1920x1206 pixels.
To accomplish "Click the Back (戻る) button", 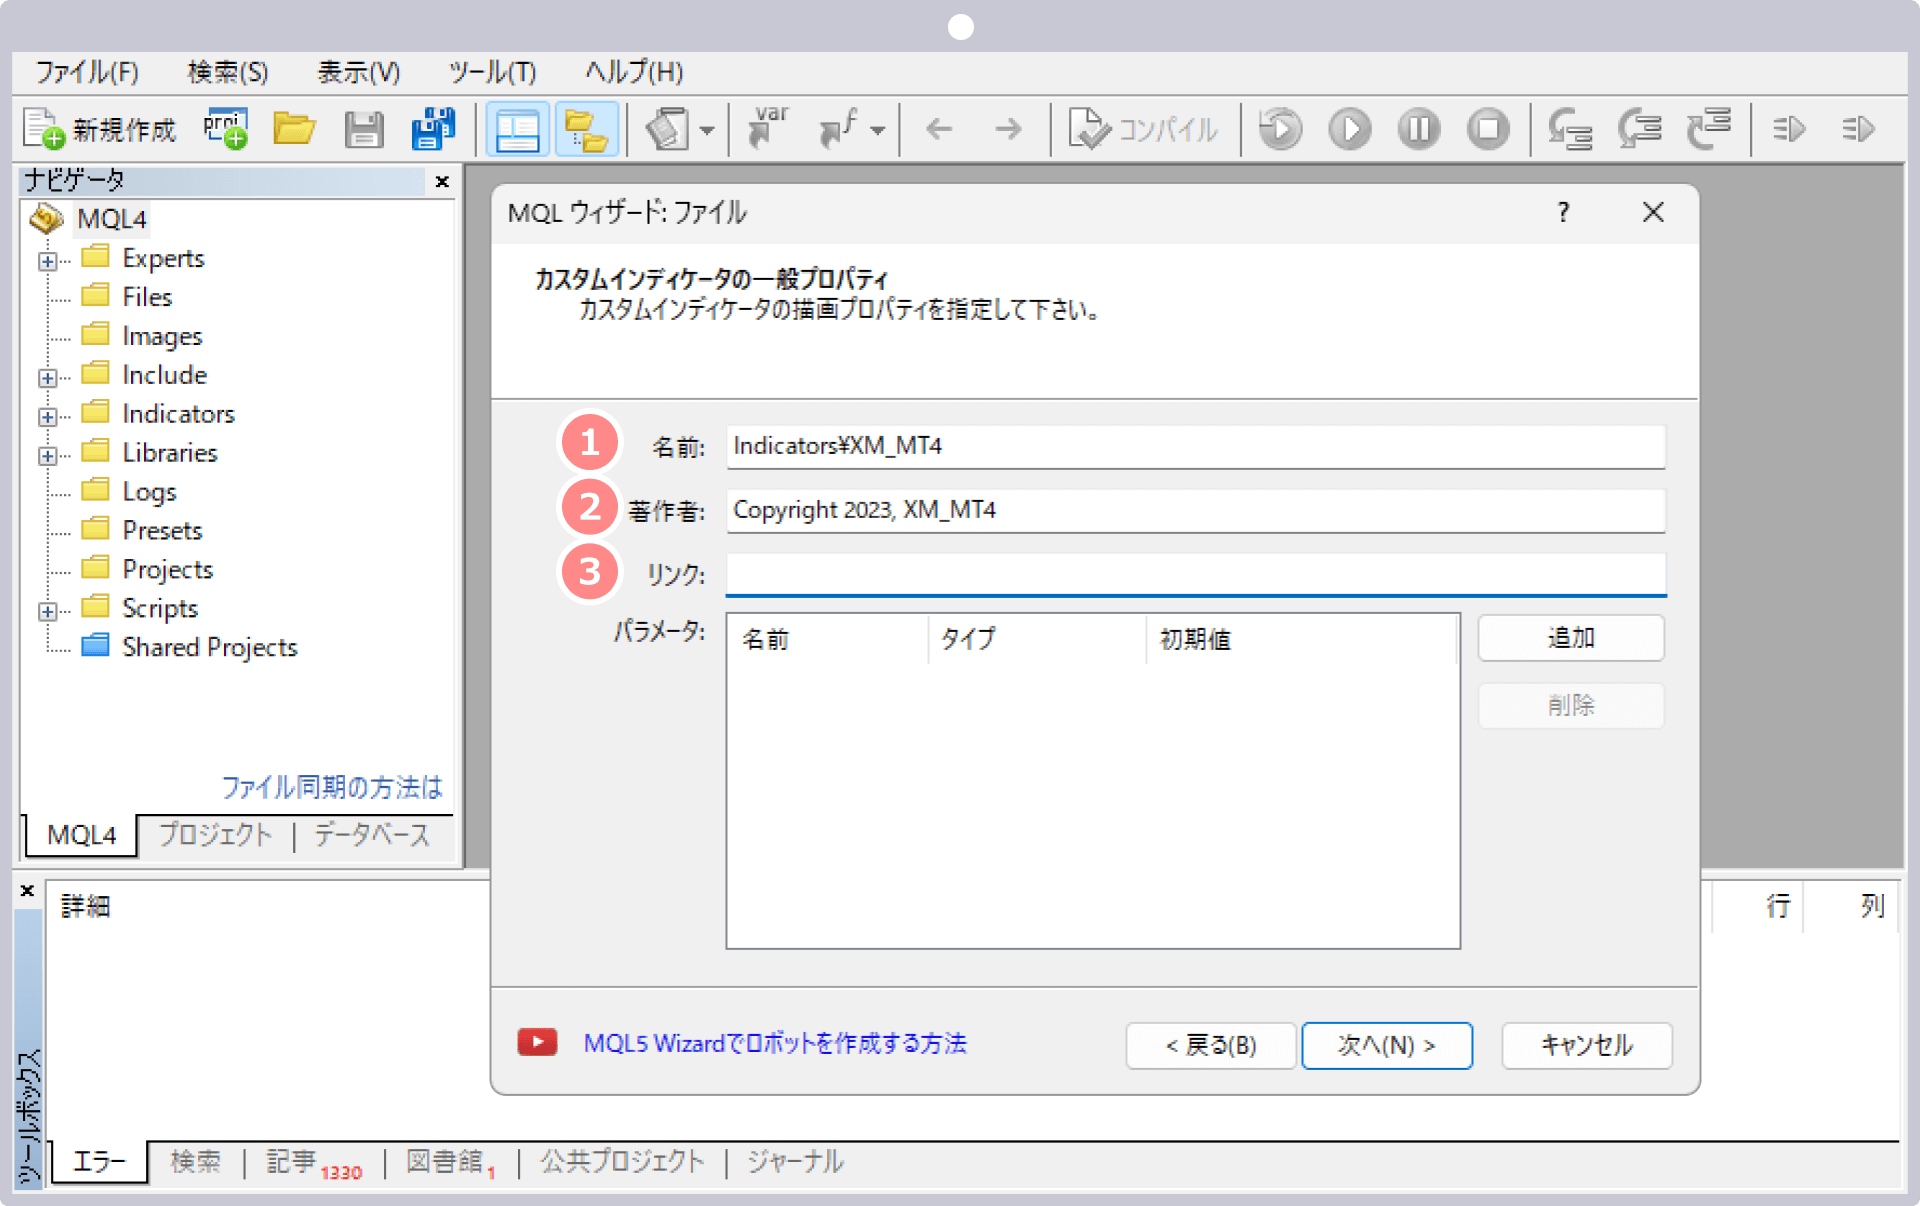I will point(1211,1046).
